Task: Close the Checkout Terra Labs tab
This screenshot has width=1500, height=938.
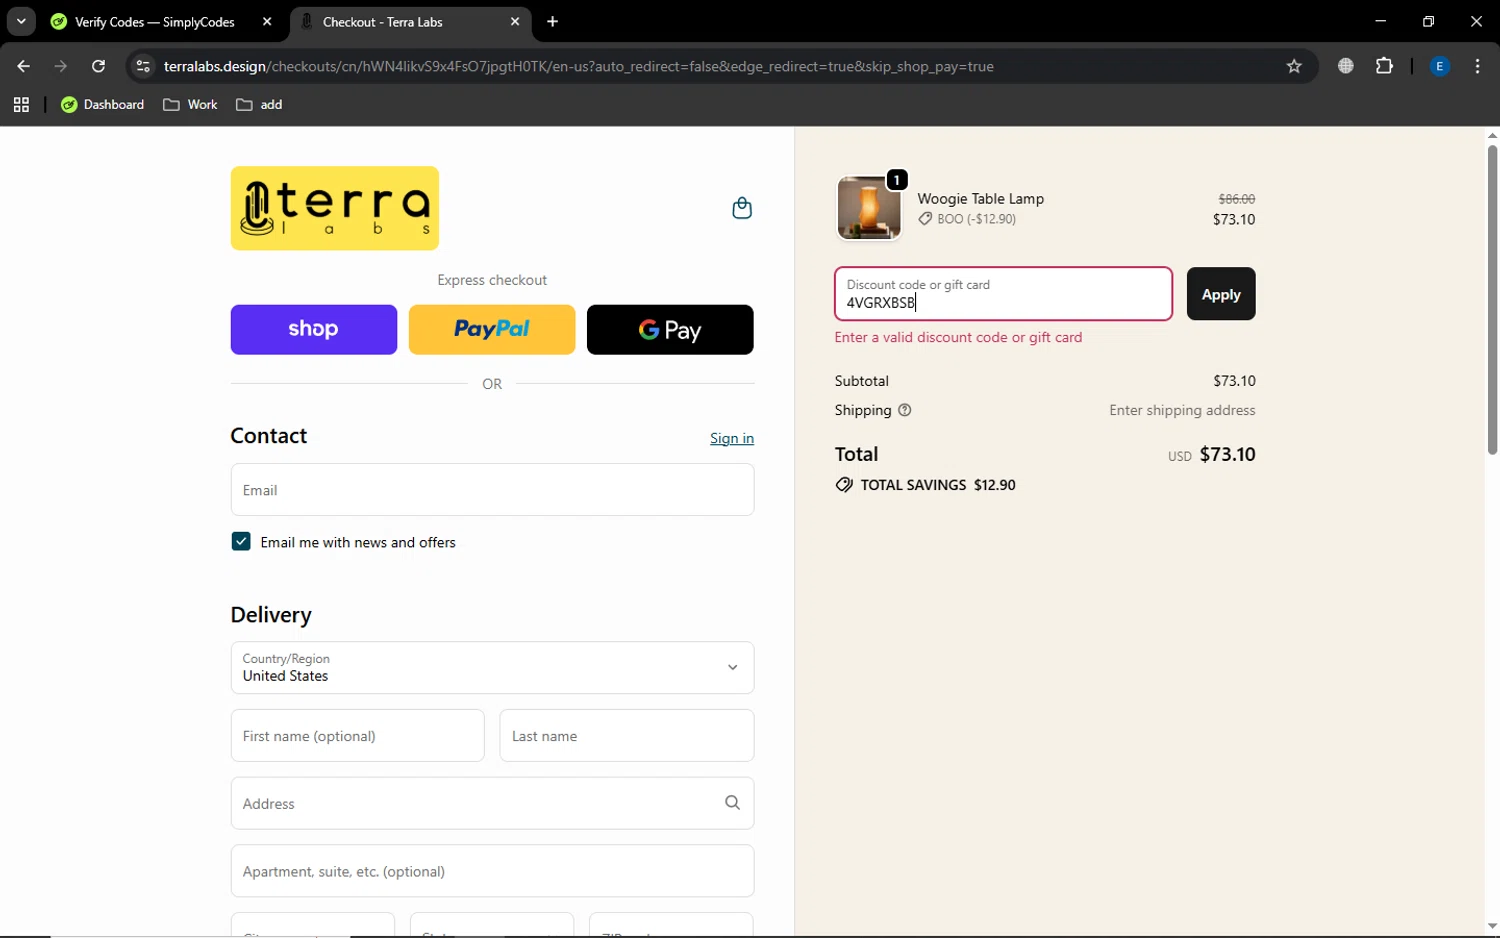Action: click(515, 21)
